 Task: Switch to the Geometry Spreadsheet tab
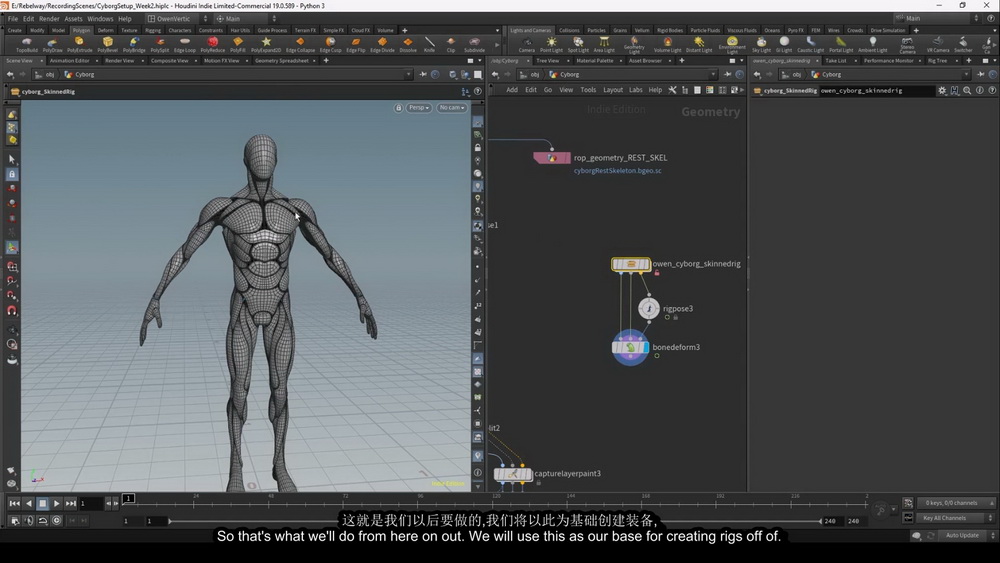point(281,61)
